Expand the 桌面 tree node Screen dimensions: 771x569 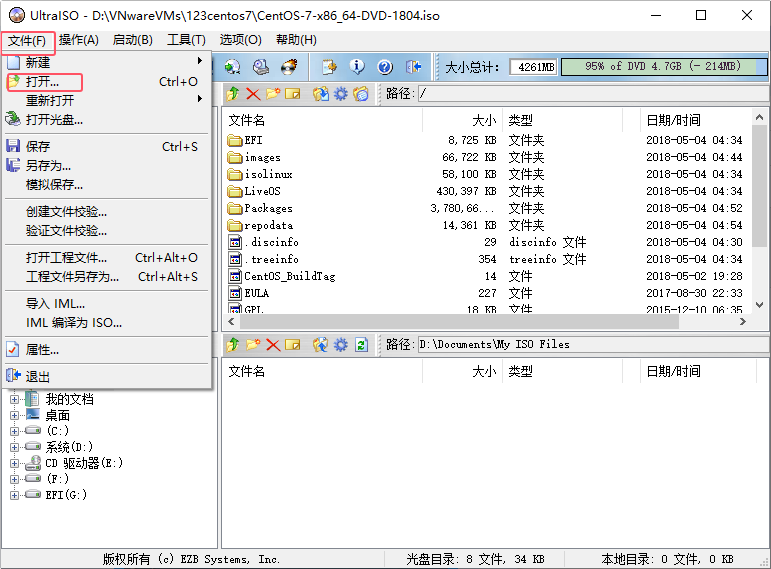[14, 416]
